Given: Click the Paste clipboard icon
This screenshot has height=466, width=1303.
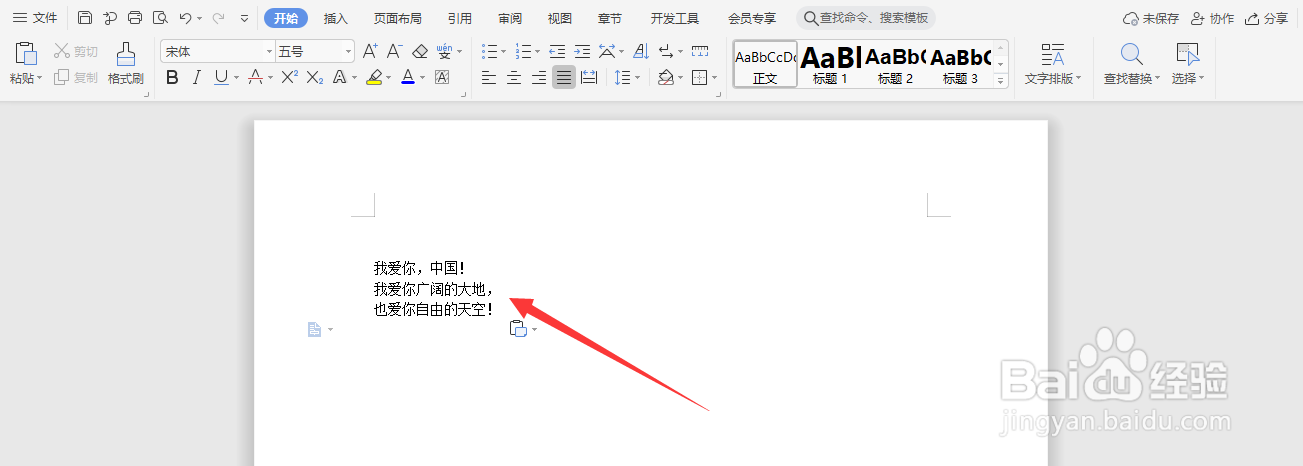Looking at the screenshot, I should click(x=26, y=54).
